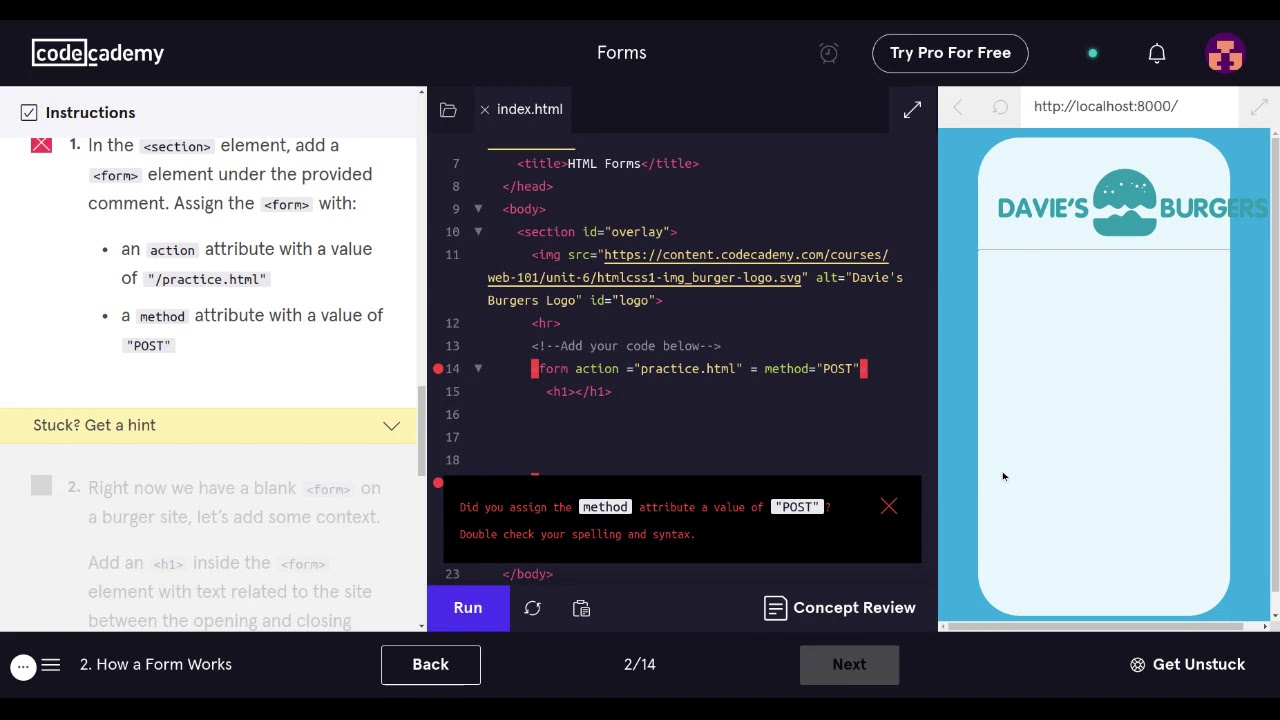This screenshot has width=1280, height=720.
Task: Click the HTML Forms title line
Action: point(608,163)
